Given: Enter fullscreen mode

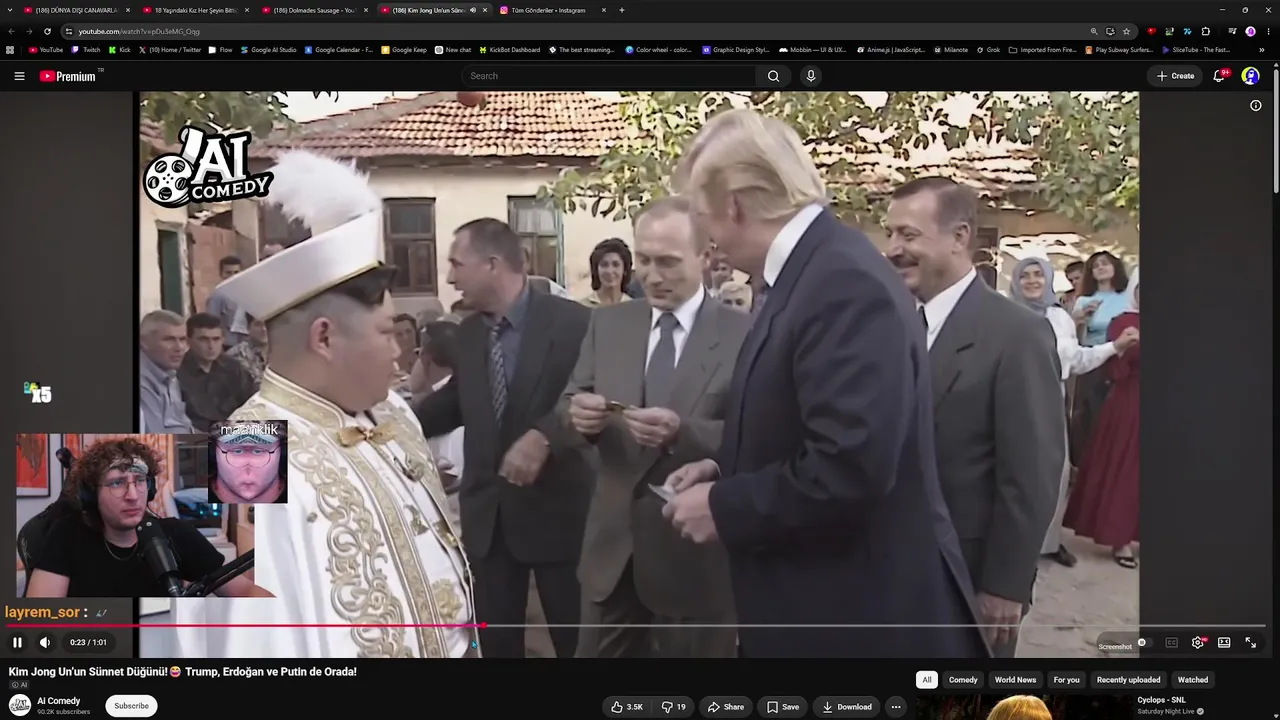Looking at the screenshot, I should point(1250,642).
